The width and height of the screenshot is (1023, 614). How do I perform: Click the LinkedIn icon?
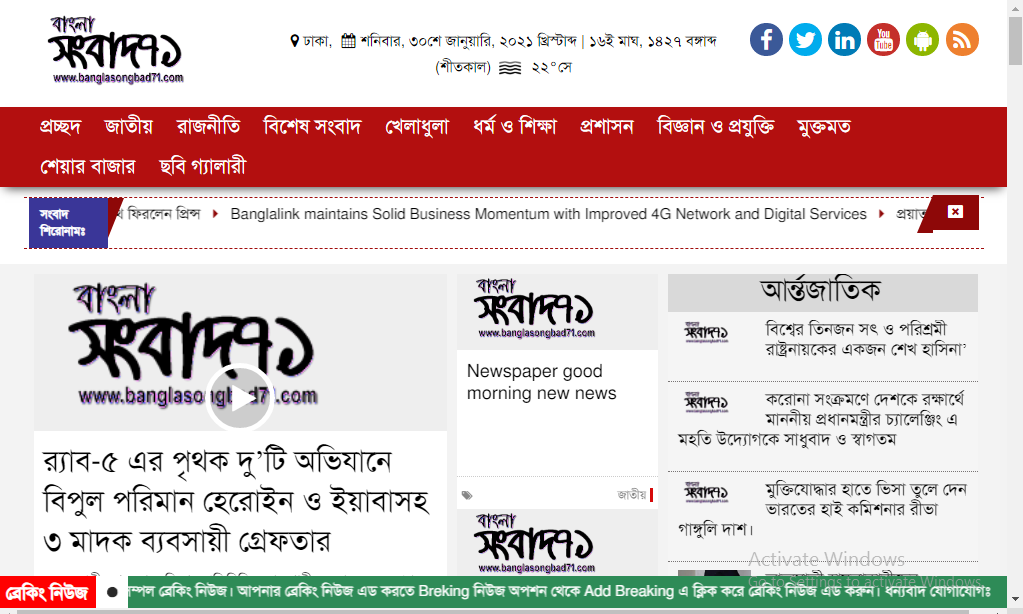tap(844, 39)
